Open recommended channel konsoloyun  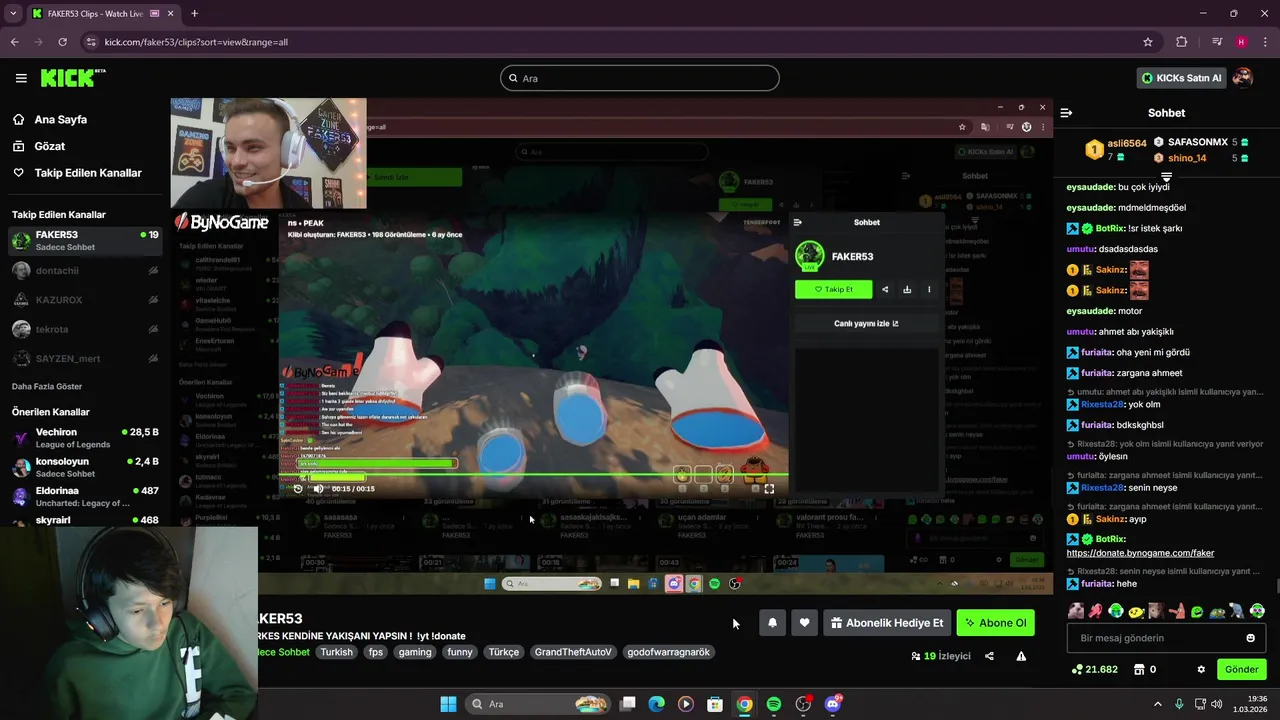click(x=84, y=467)
